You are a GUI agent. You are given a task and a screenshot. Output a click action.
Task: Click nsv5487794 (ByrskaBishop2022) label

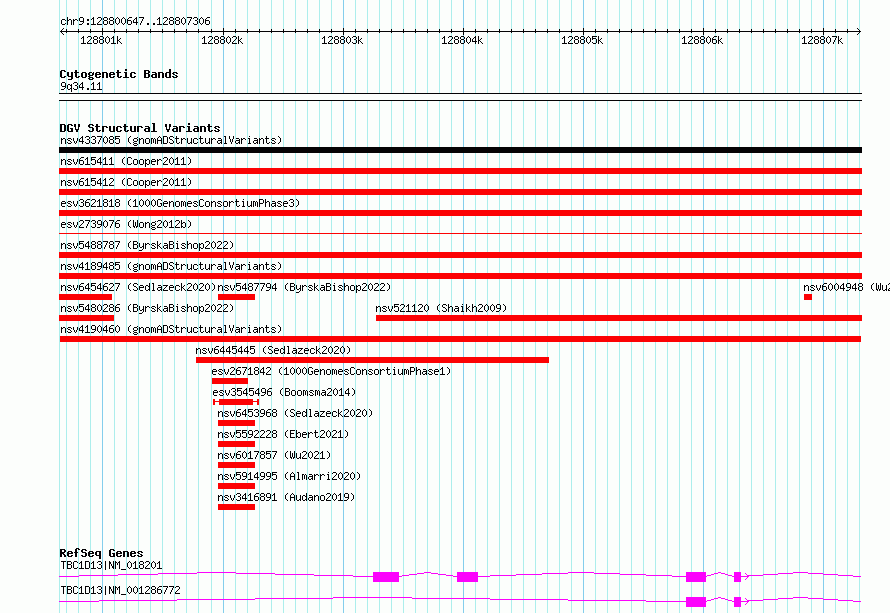pyautogui.click(x=304, y=287)
